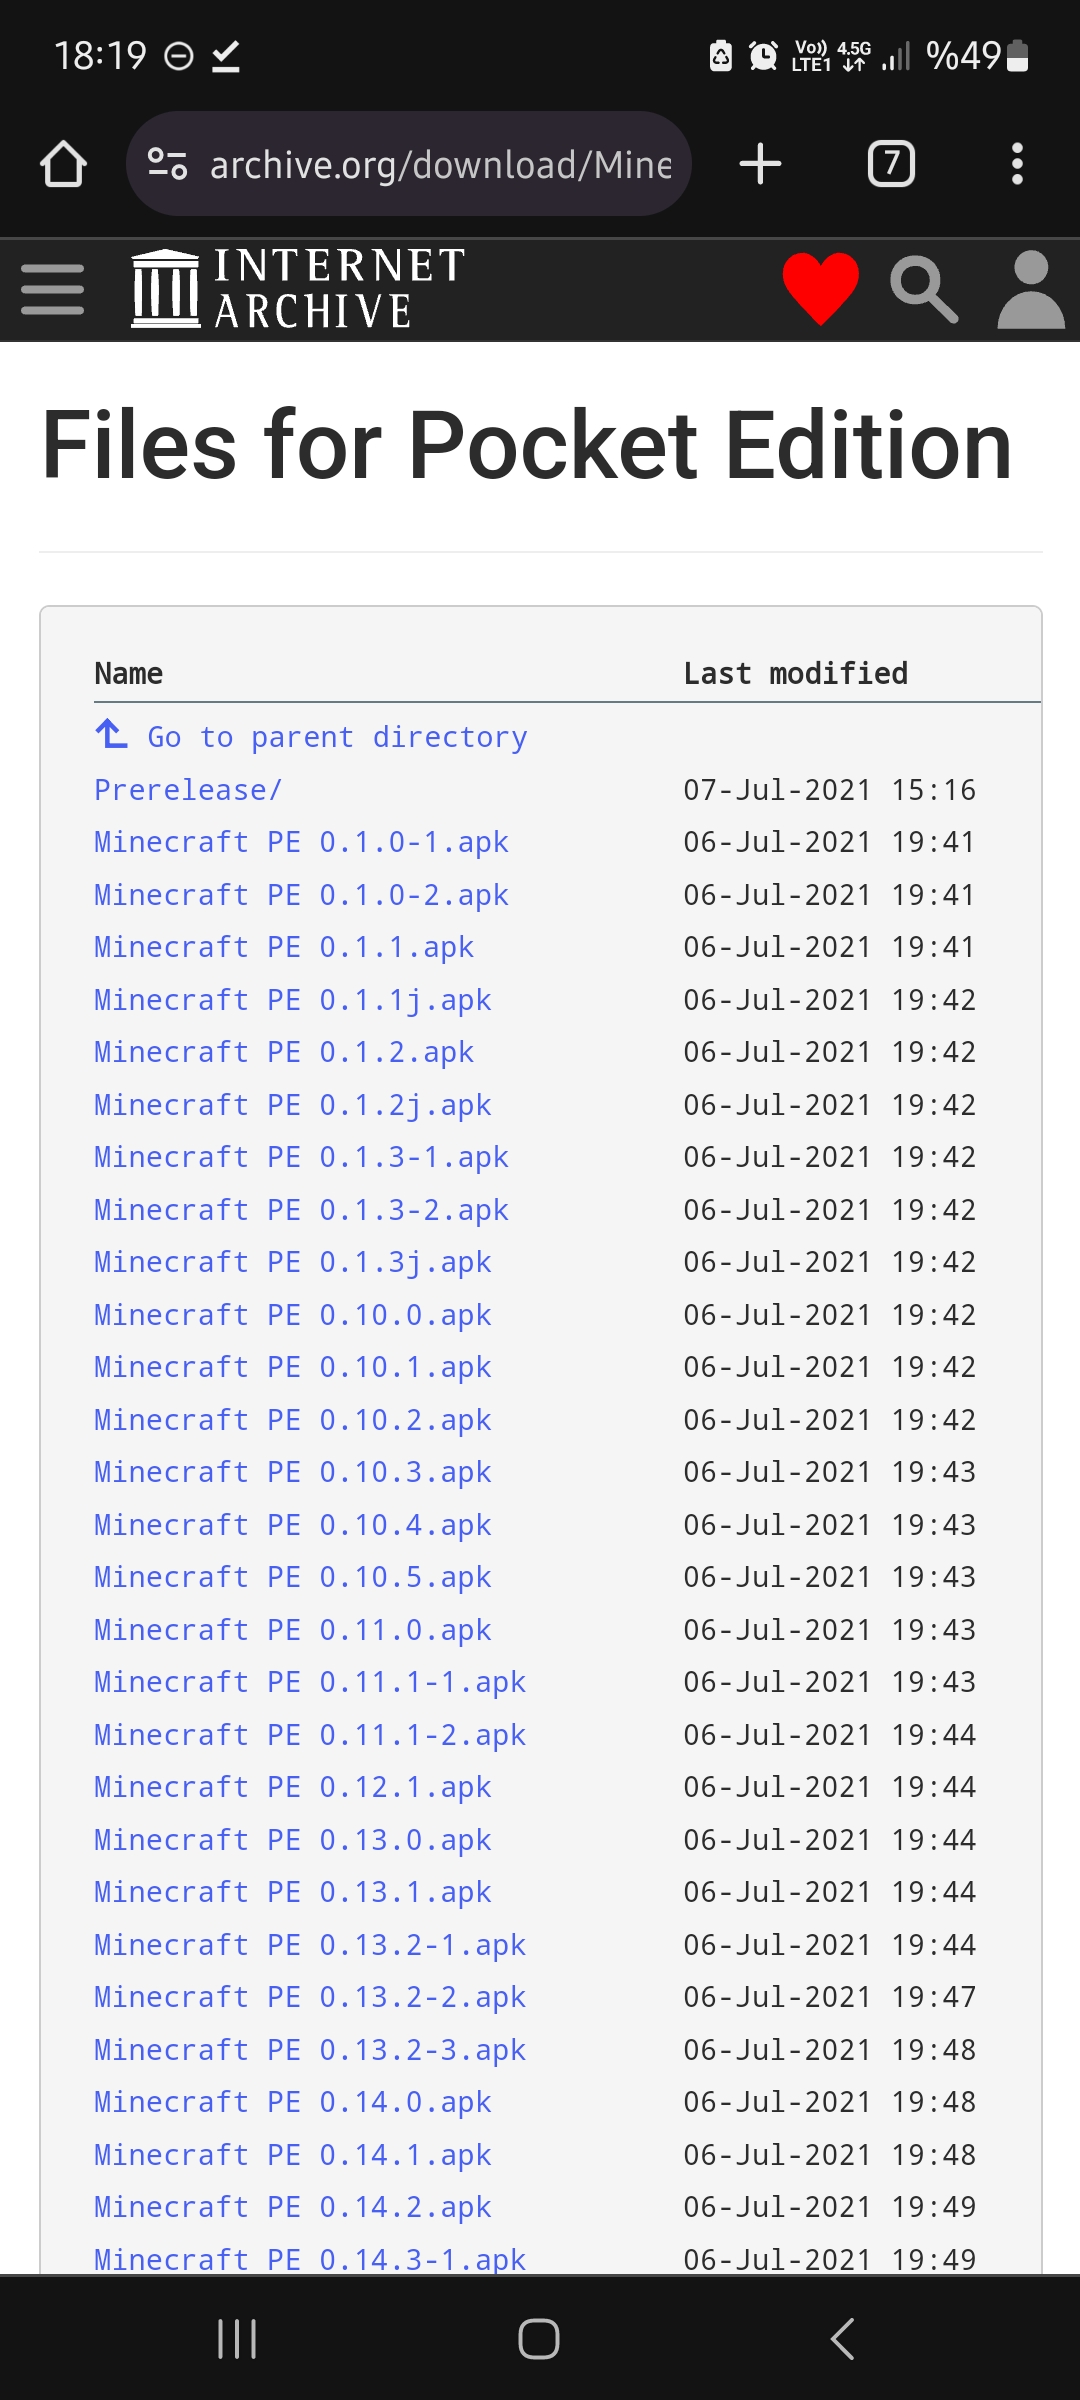
Task: Open site settings icon in address bar
Action: click(x=167, y=164)
